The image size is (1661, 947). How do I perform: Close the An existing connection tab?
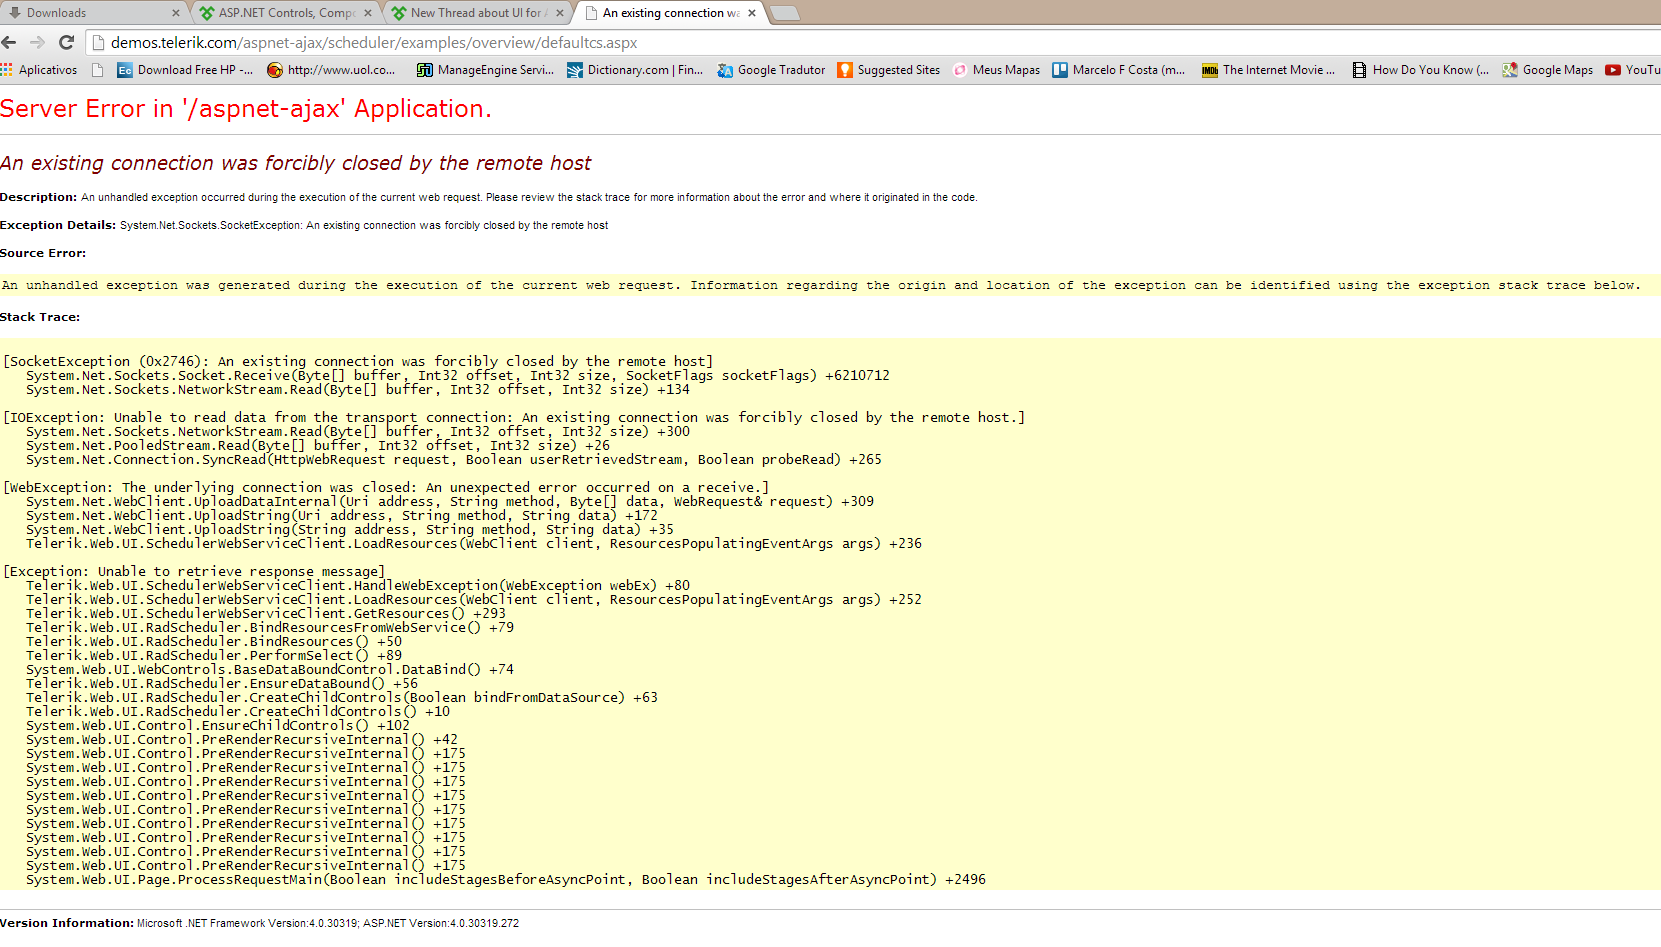[752, 13]
